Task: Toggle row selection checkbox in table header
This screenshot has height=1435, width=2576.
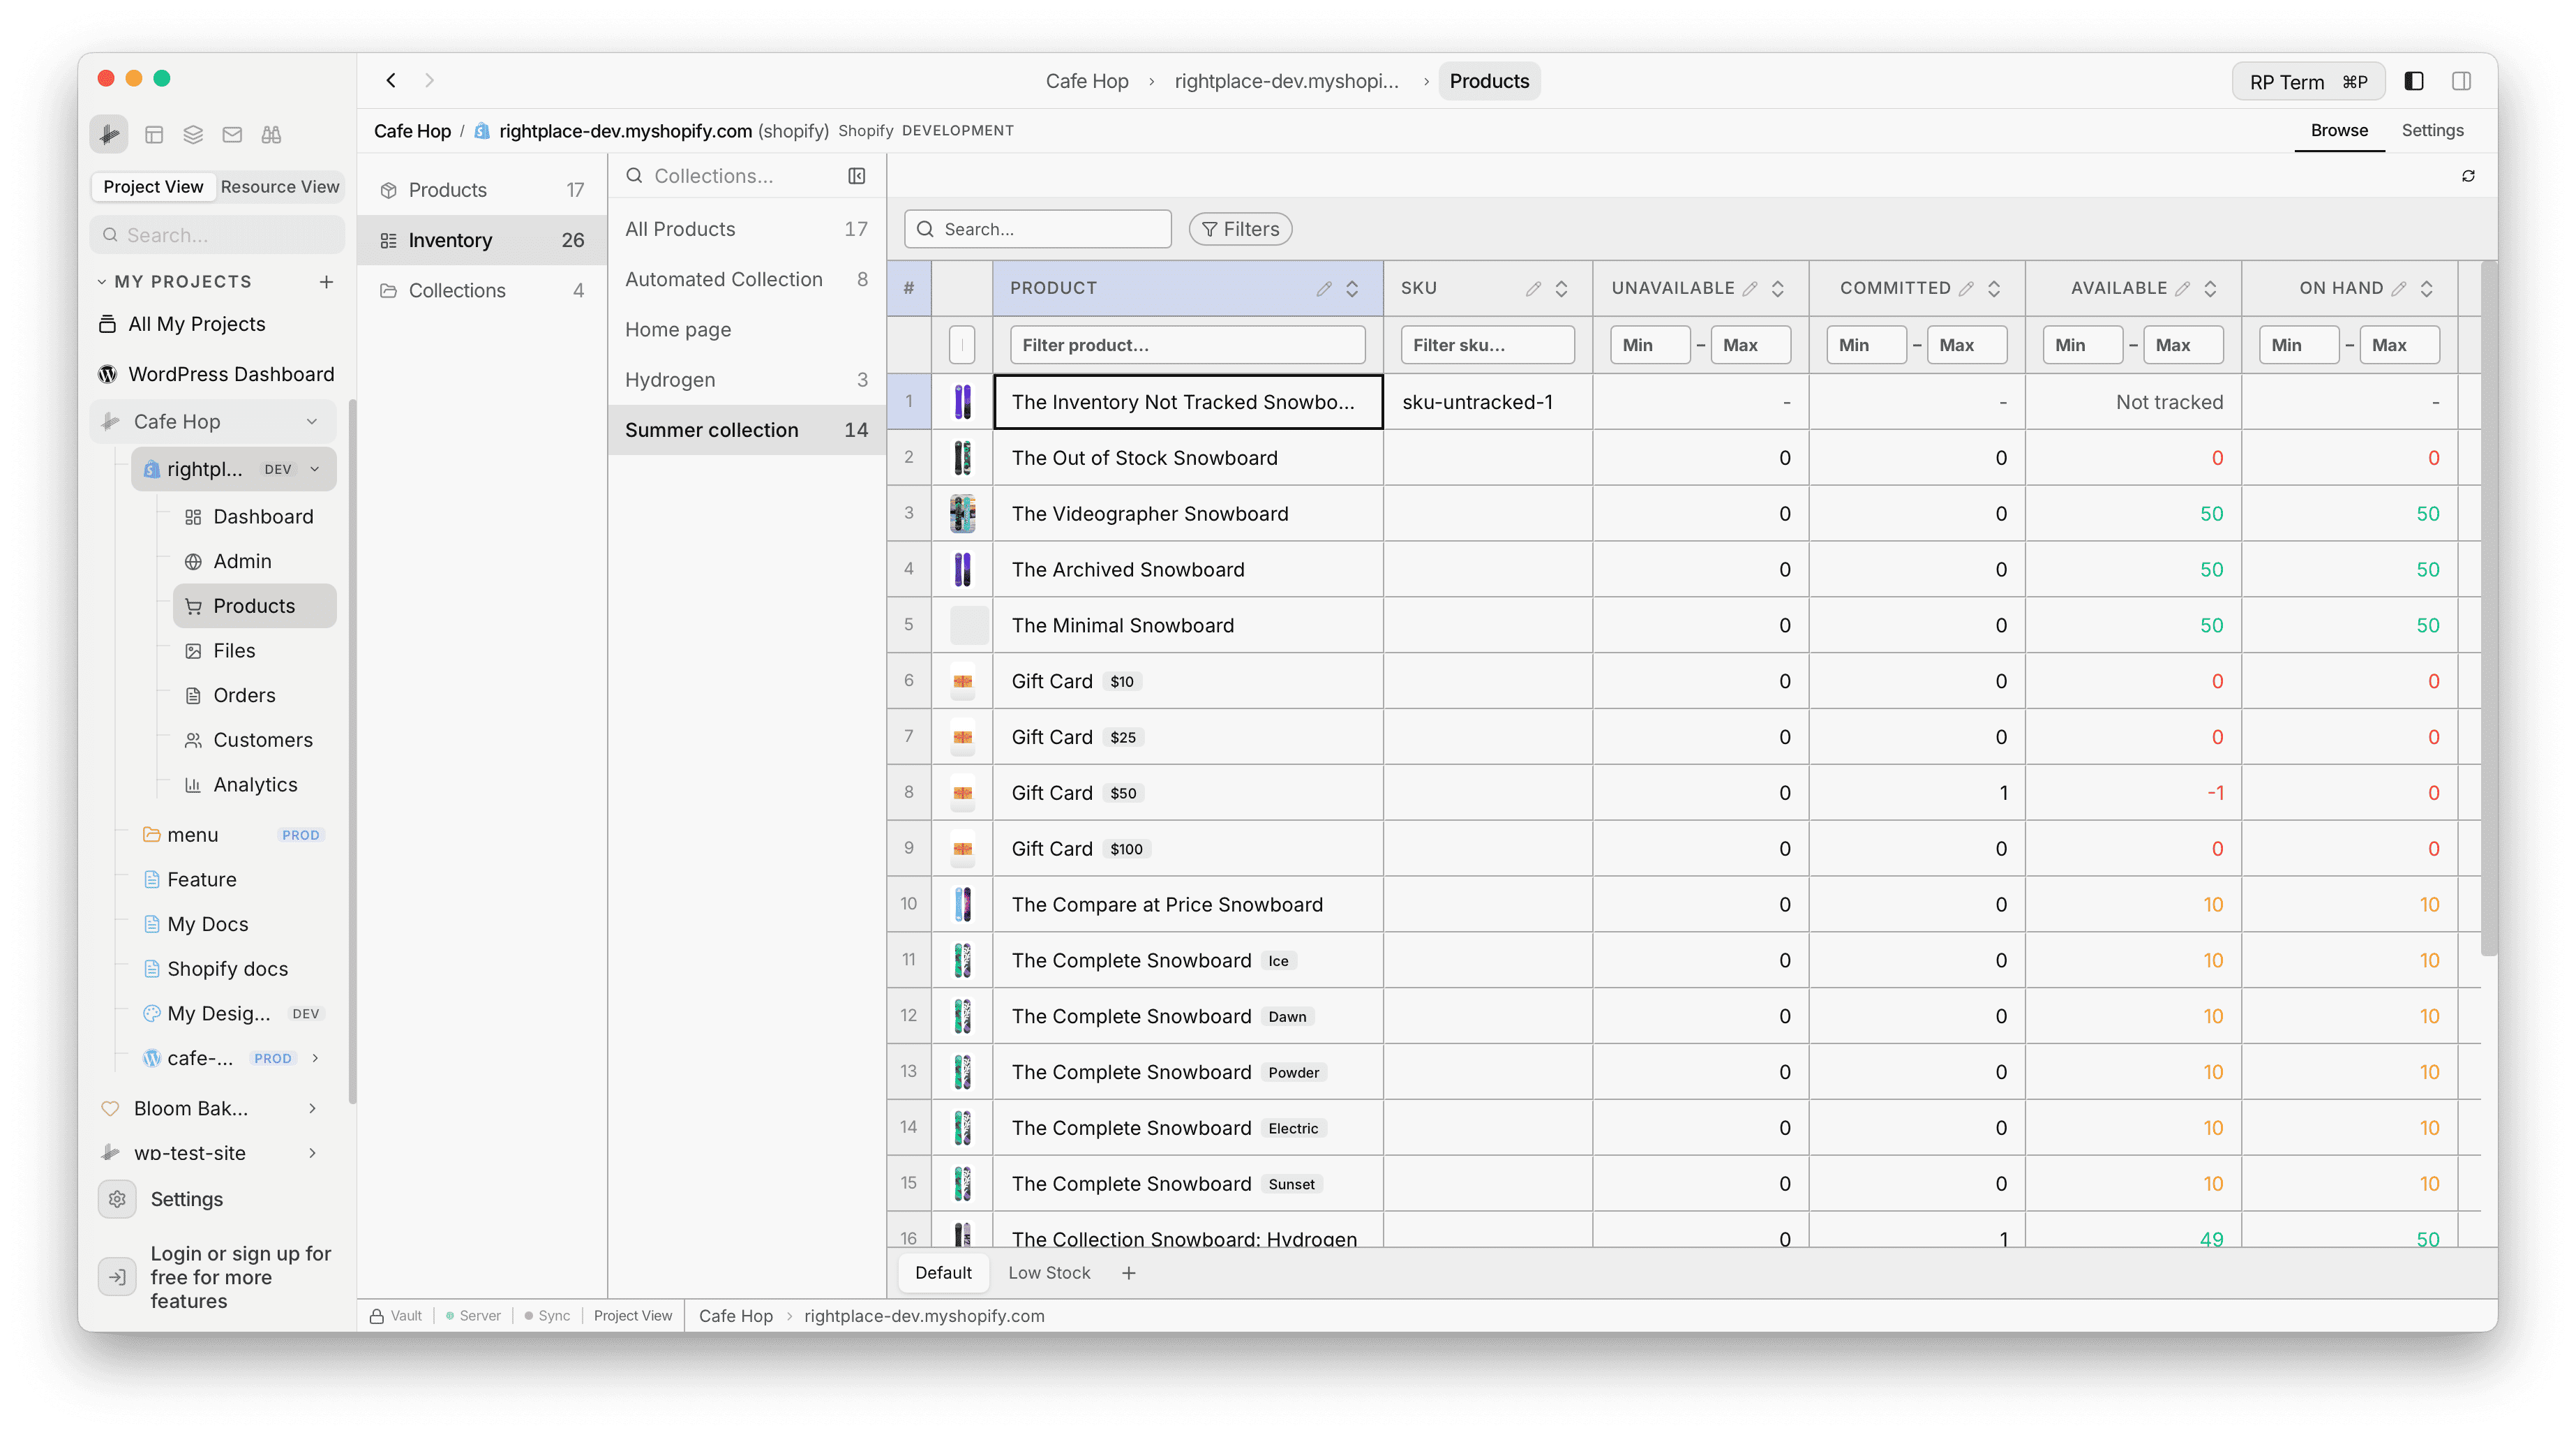Action: pos(961,344)
